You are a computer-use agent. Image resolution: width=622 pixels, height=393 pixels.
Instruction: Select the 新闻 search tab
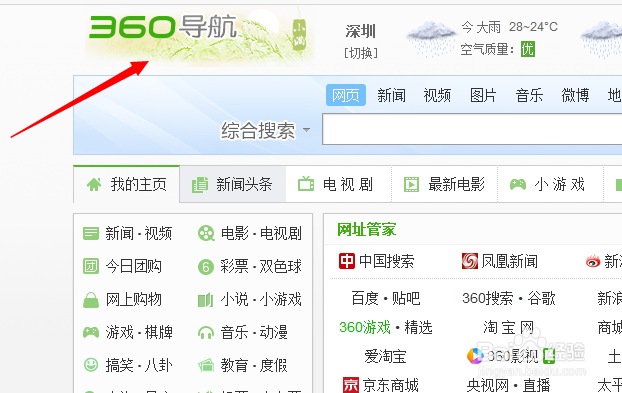tap(392, 96)
